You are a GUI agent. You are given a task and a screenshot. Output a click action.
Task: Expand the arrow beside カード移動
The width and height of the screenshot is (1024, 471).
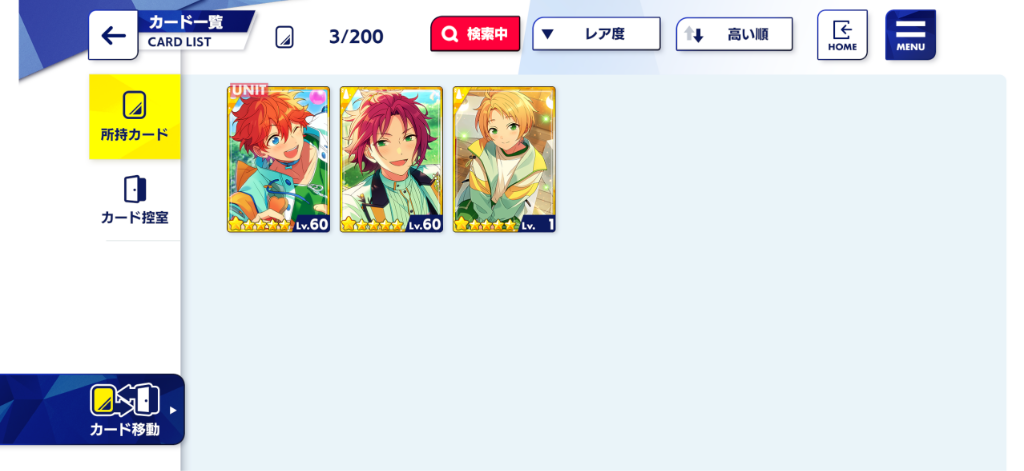tap(173, 410)
